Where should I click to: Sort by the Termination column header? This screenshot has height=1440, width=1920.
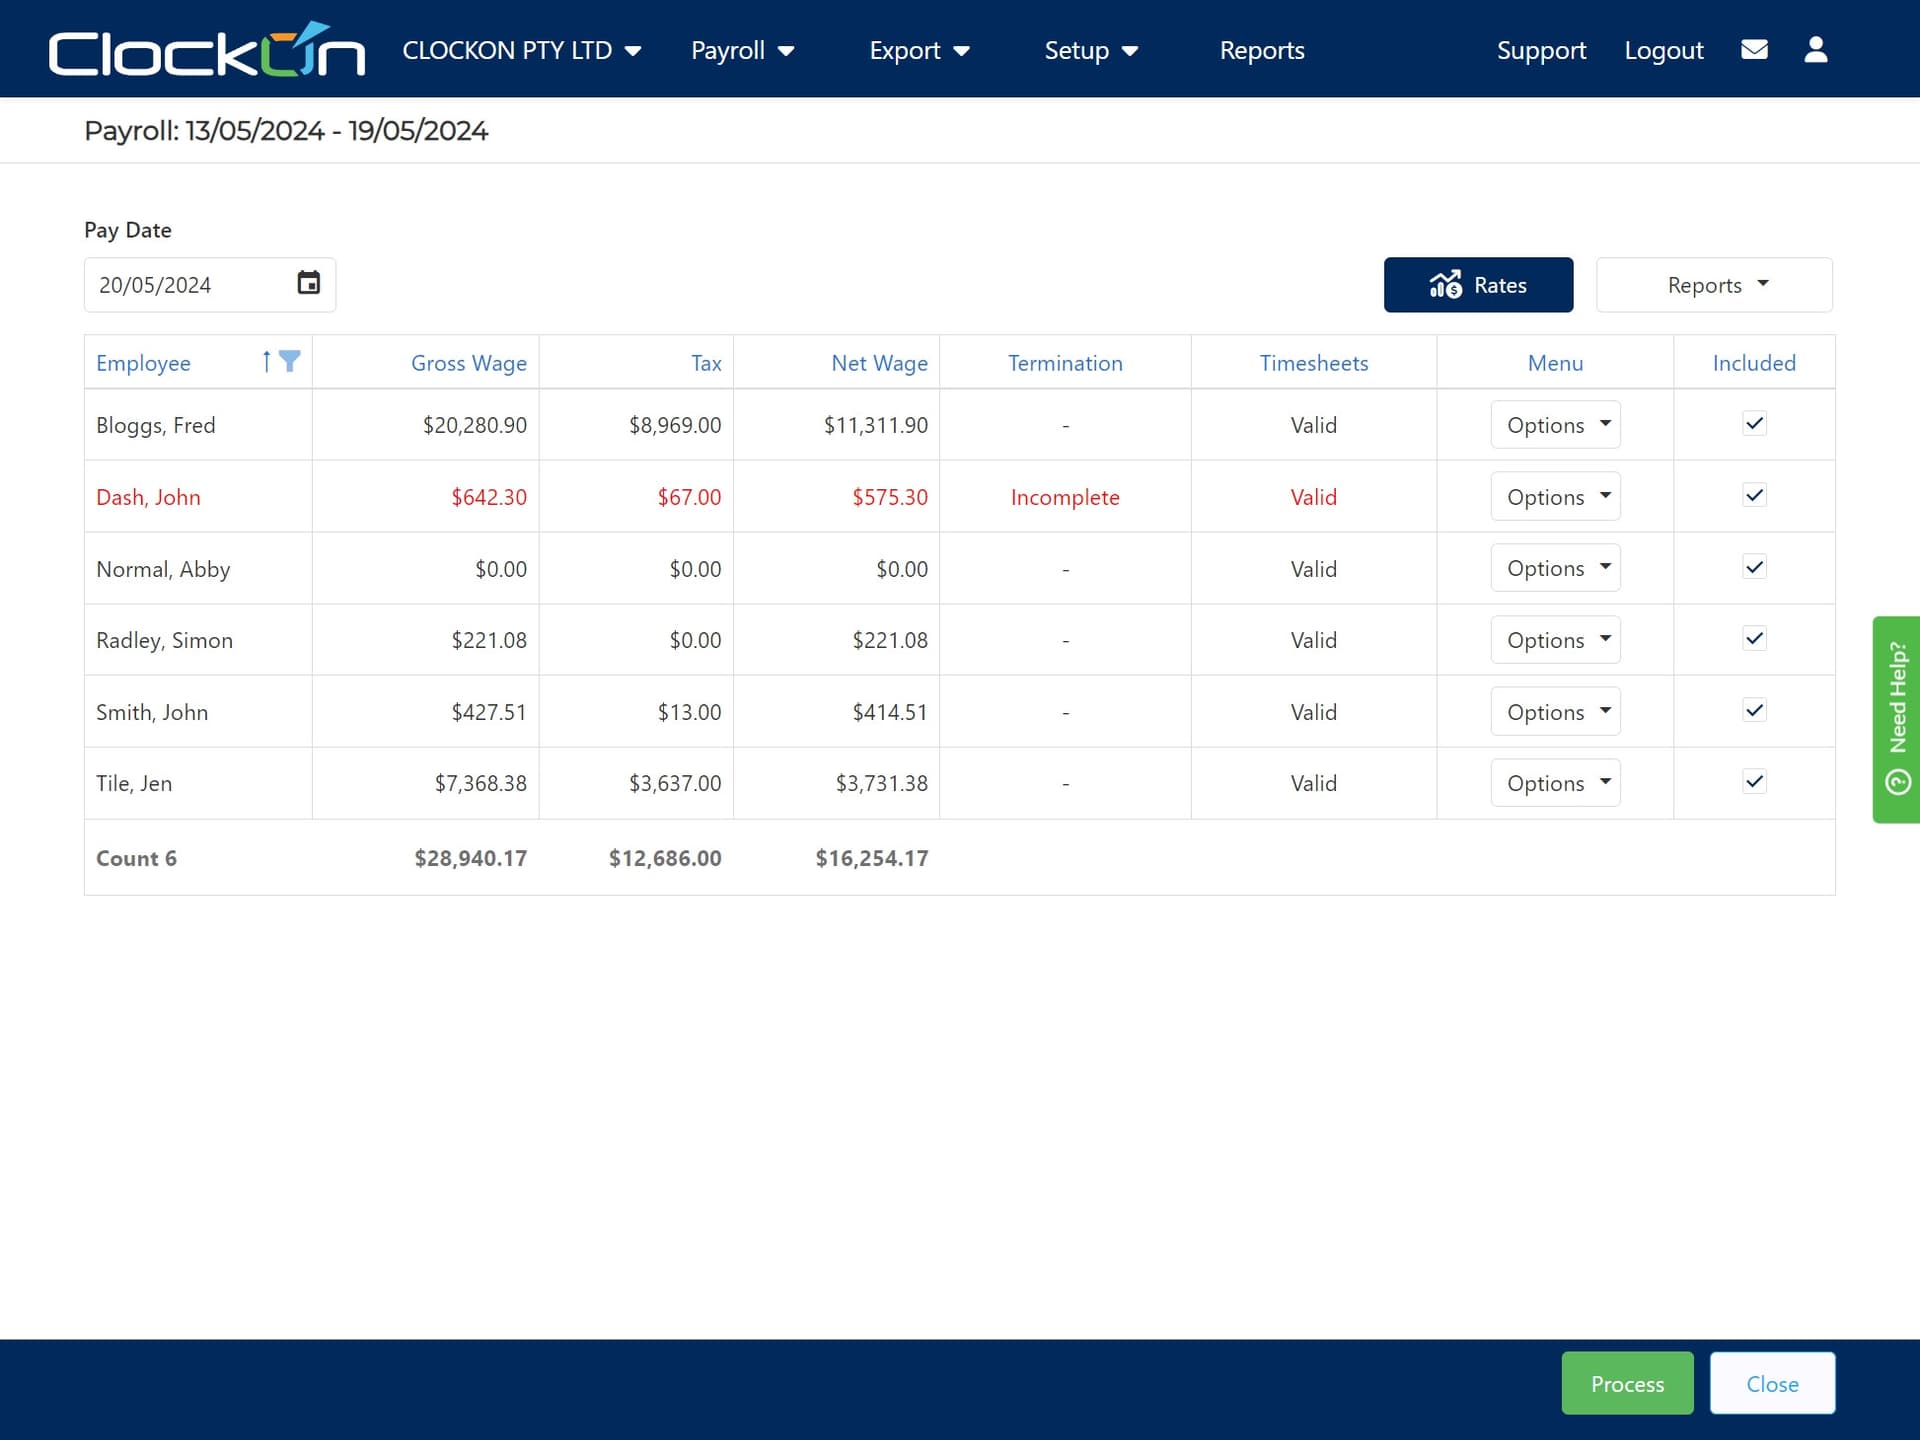click(1065, 363)
